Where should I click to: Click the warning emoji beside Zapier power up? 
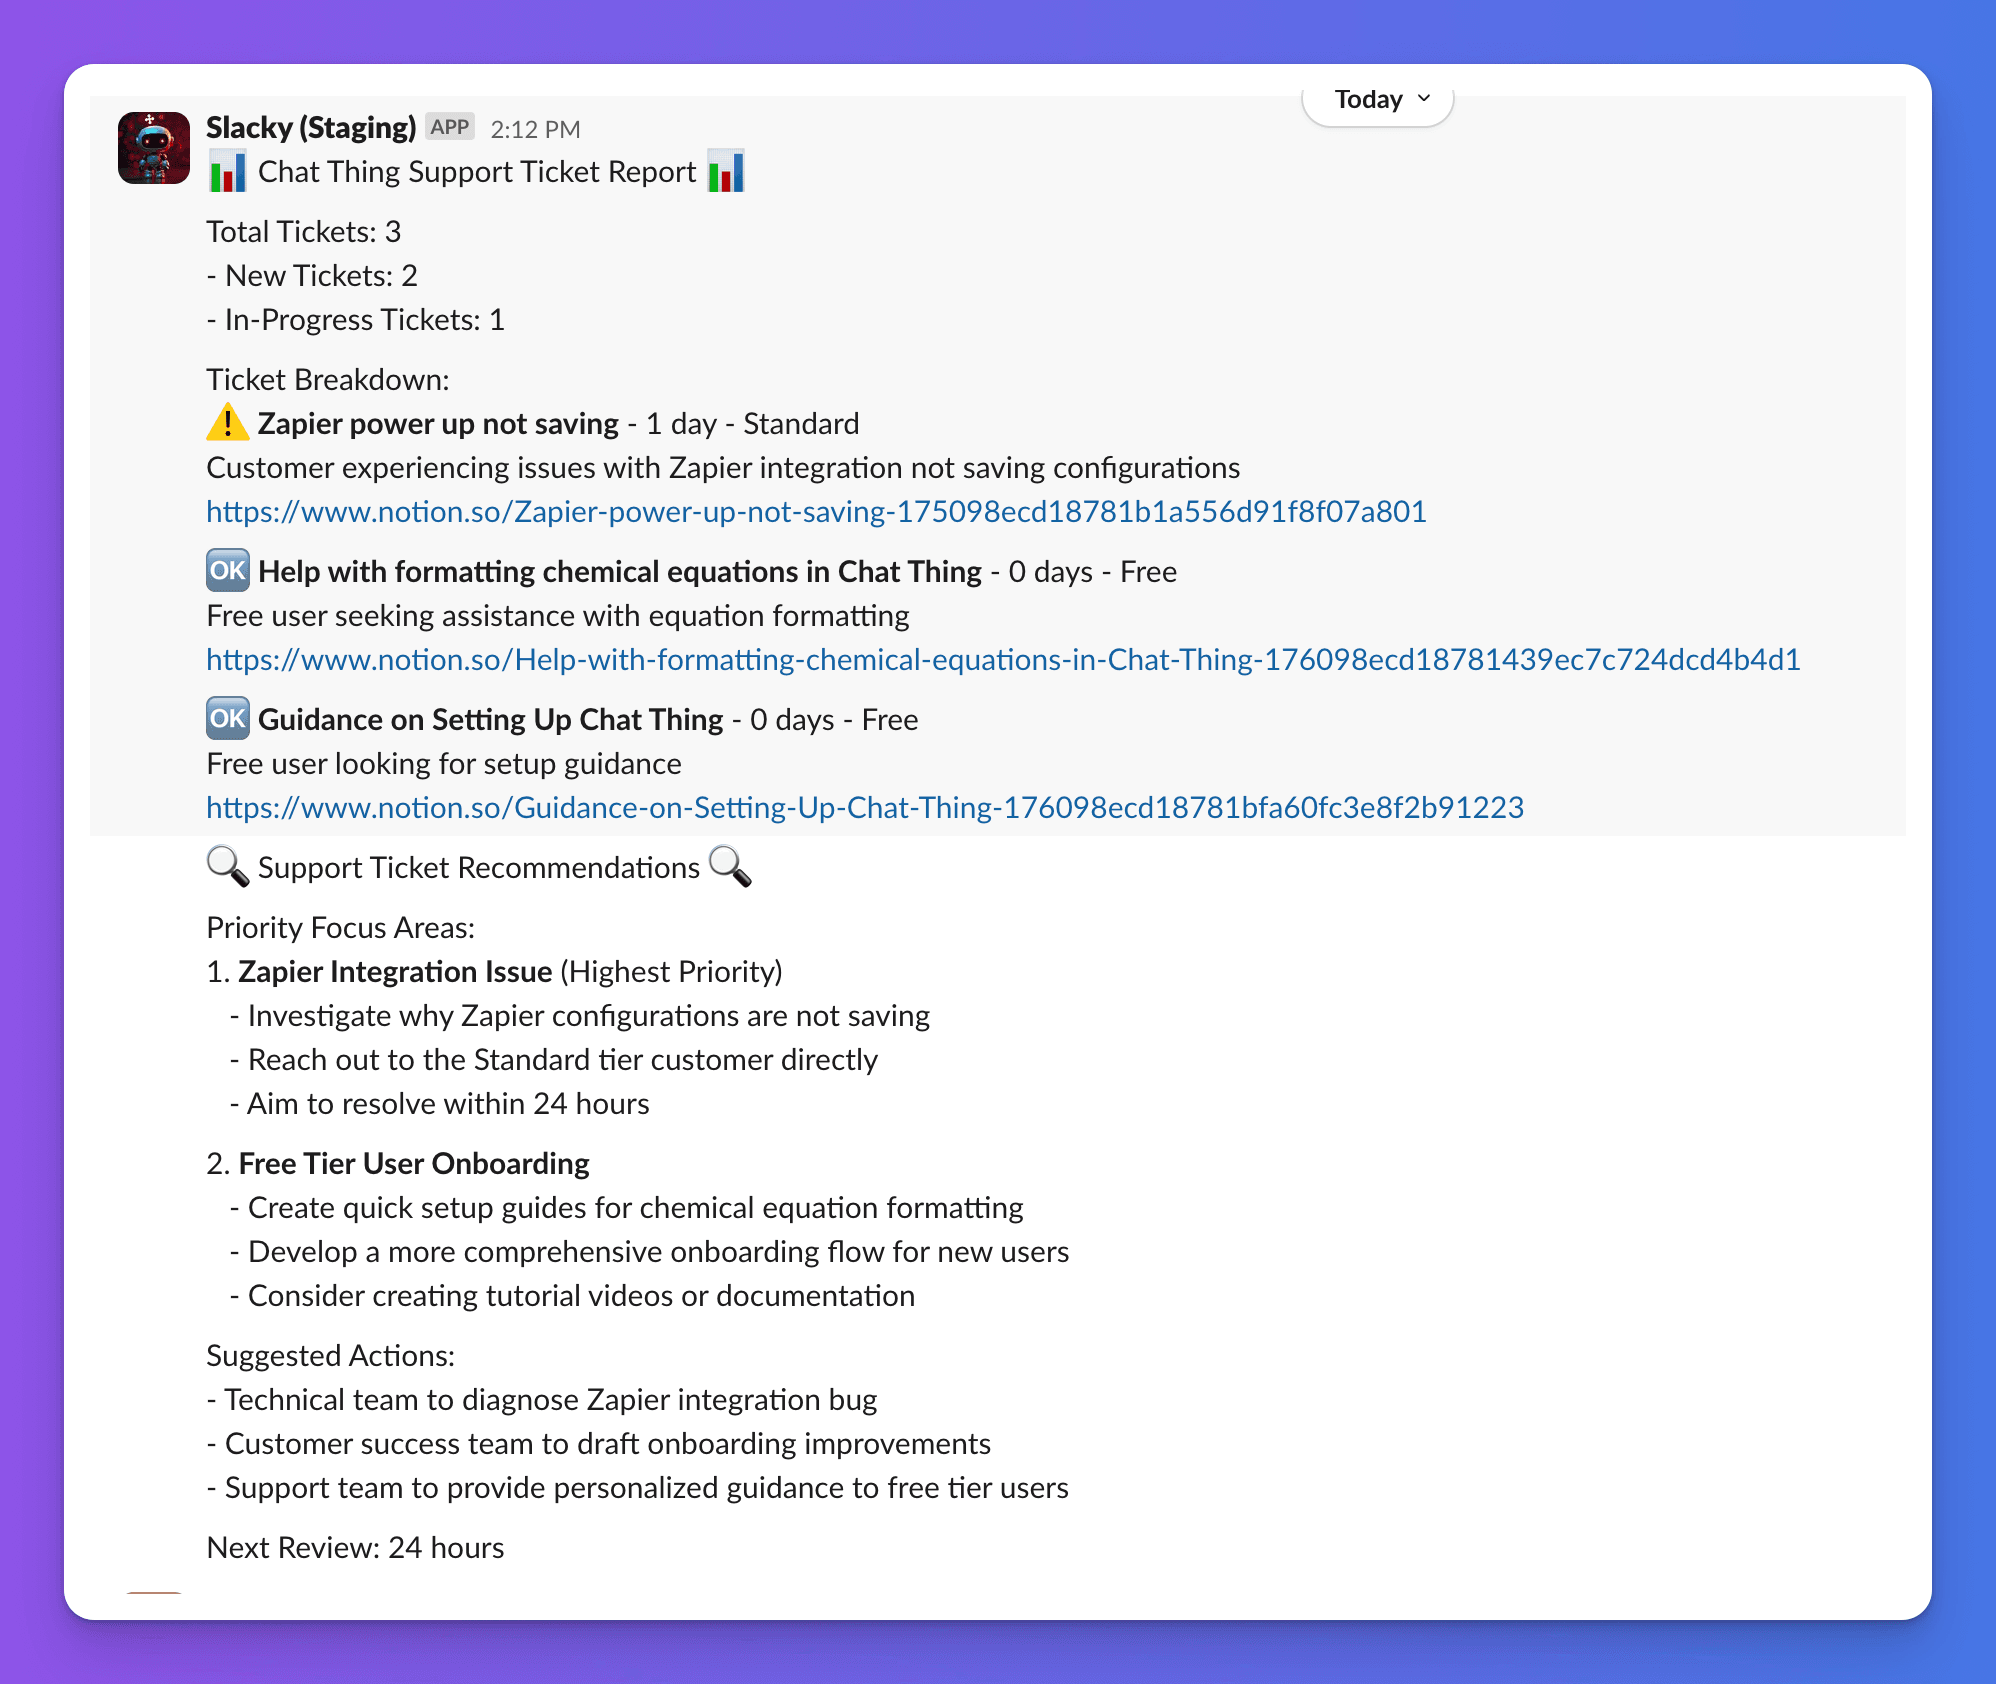point(228,423)
